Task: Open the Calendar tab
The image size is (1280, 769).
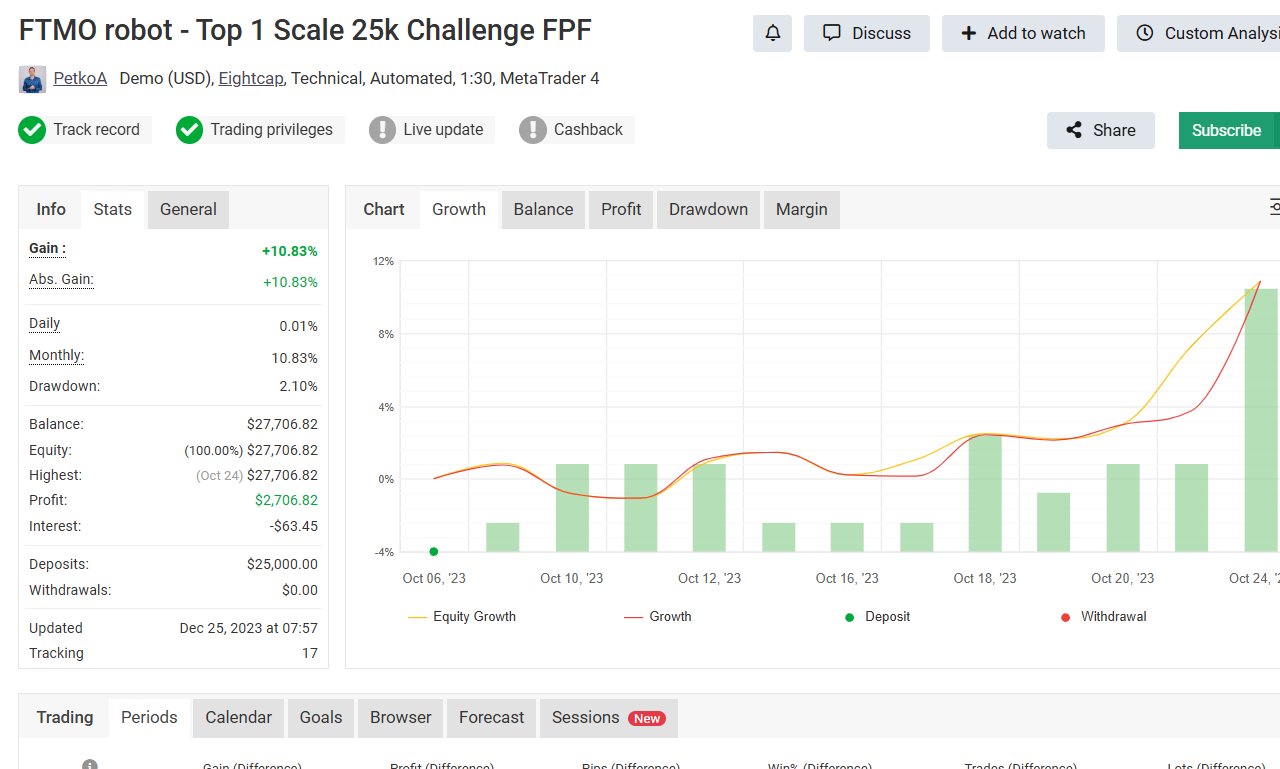Action: [x=238, y=718]
